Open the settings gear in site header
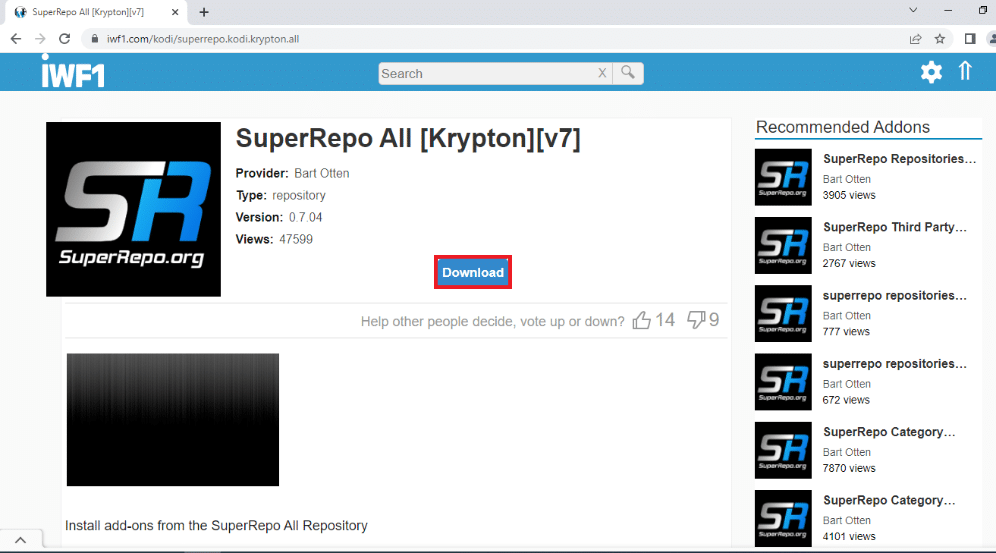 931,72
